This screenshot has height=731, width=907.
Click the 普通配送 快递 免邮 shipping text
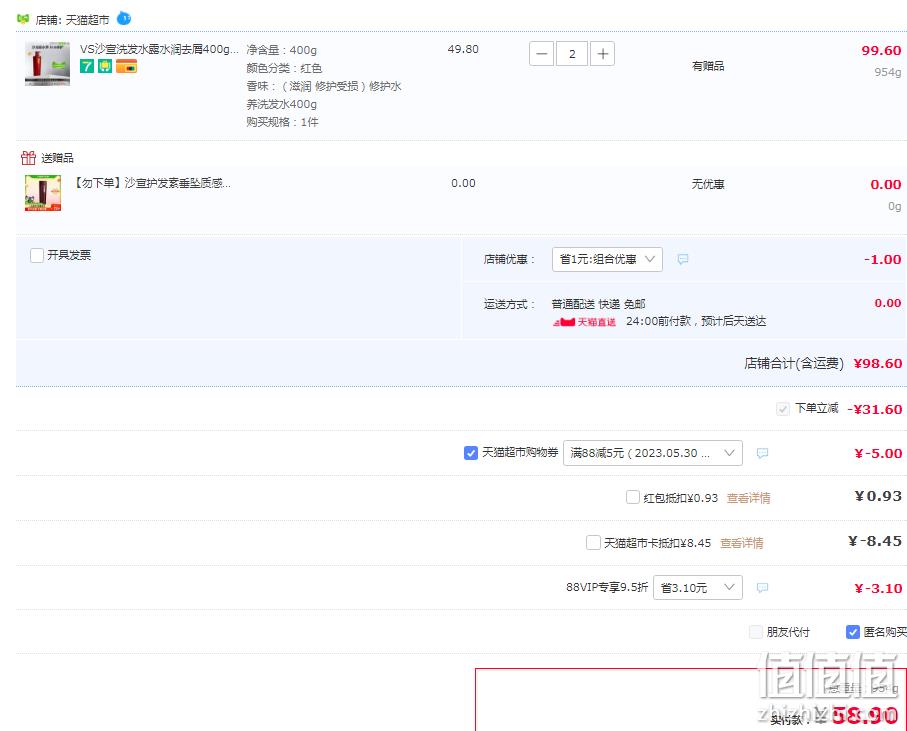pyautogui.click(x=598, y=304)
